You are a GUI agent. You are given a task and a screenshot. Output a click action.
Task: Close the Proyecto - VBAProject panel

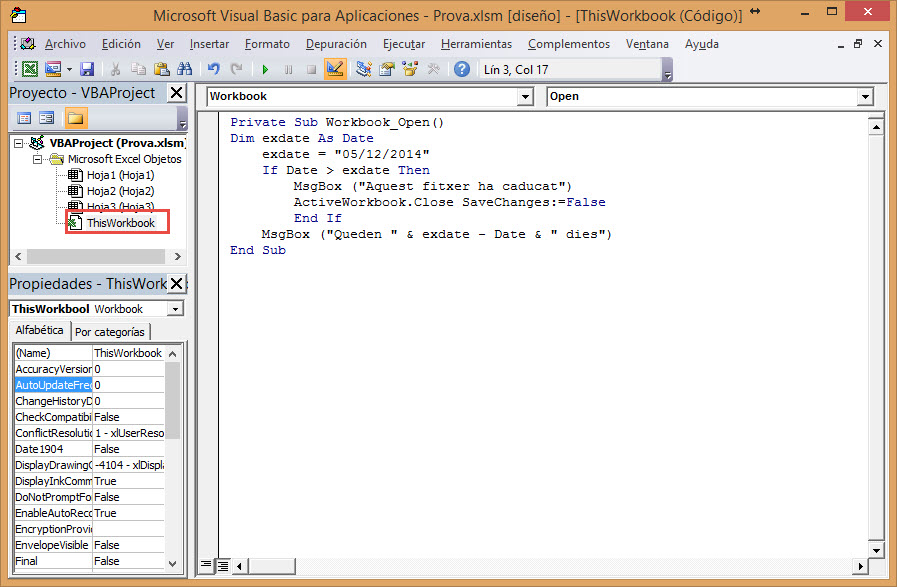(x=177, y=93)
